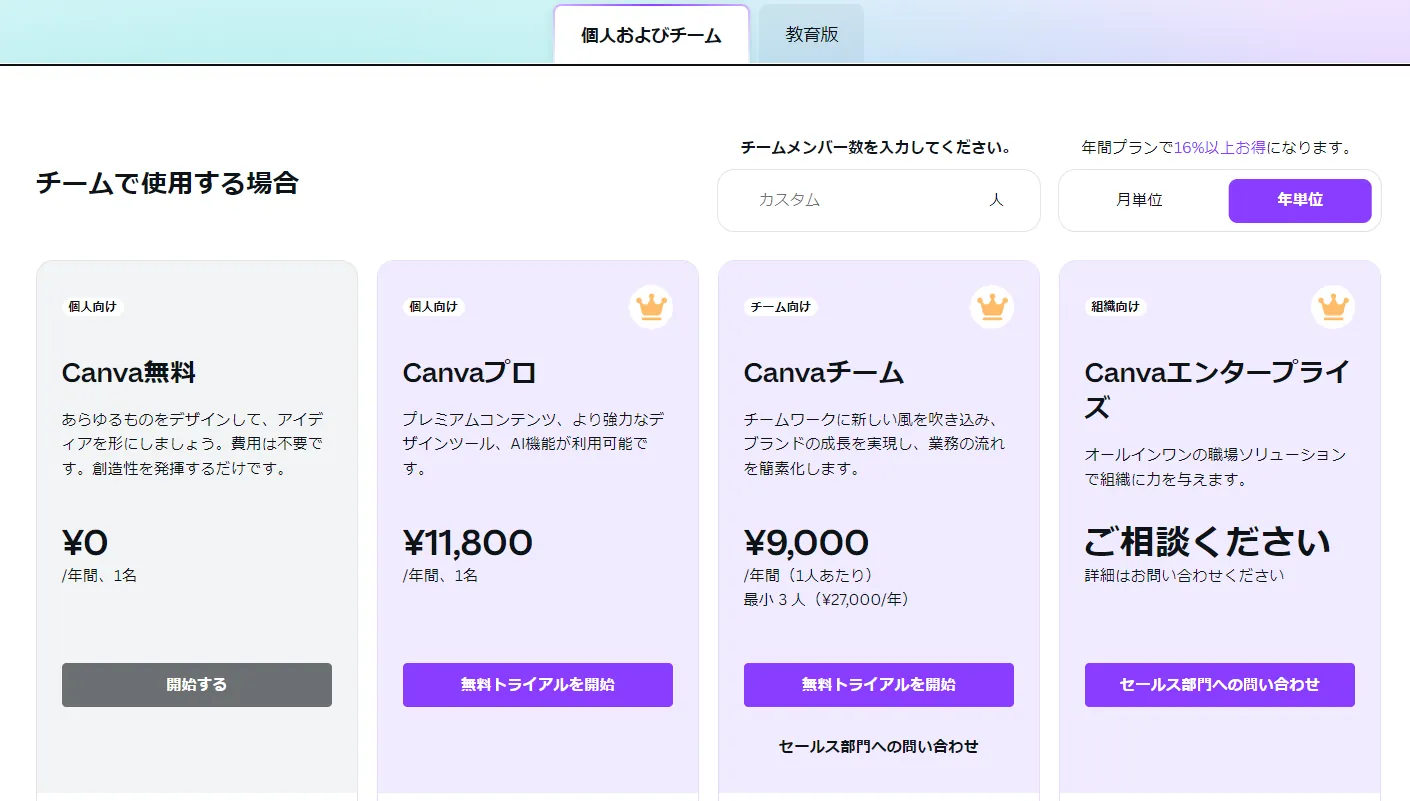Switch billing to 月単位

[x=1140, y=200]
